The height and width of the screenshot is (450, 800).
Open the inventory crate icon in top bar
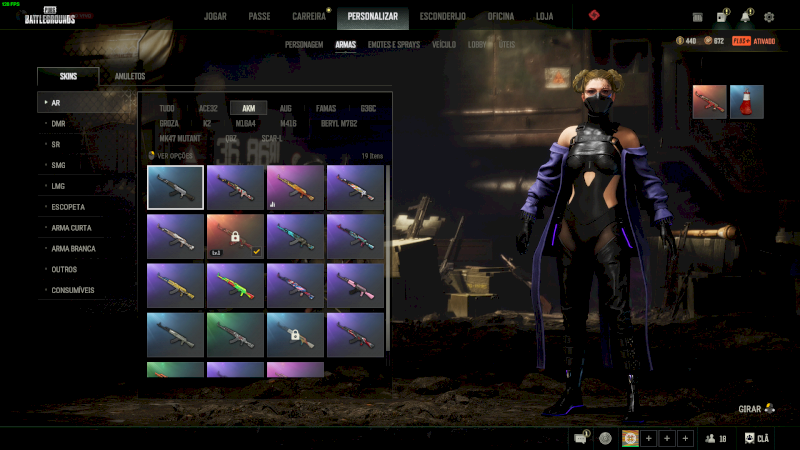[721, 17]
